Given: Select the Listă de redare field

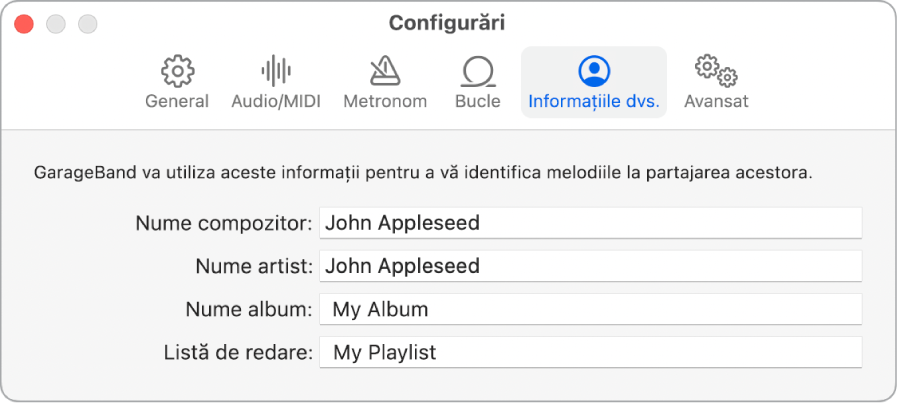Looking at the screenshot, I should 590,353.
